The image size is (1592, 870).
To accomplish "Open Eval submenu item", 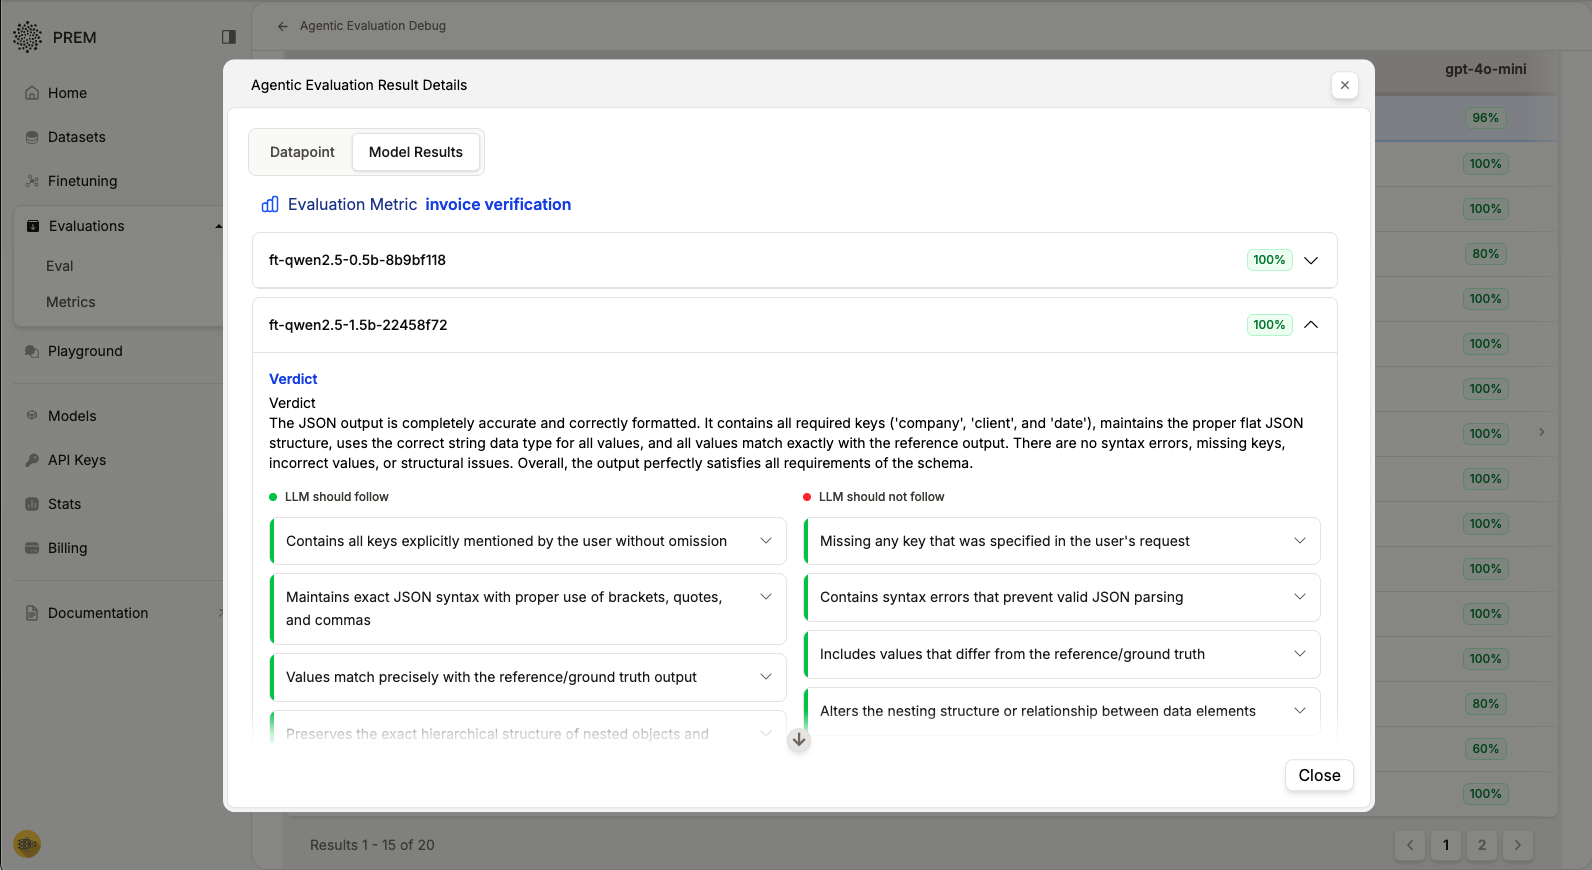I will (60, 266).
